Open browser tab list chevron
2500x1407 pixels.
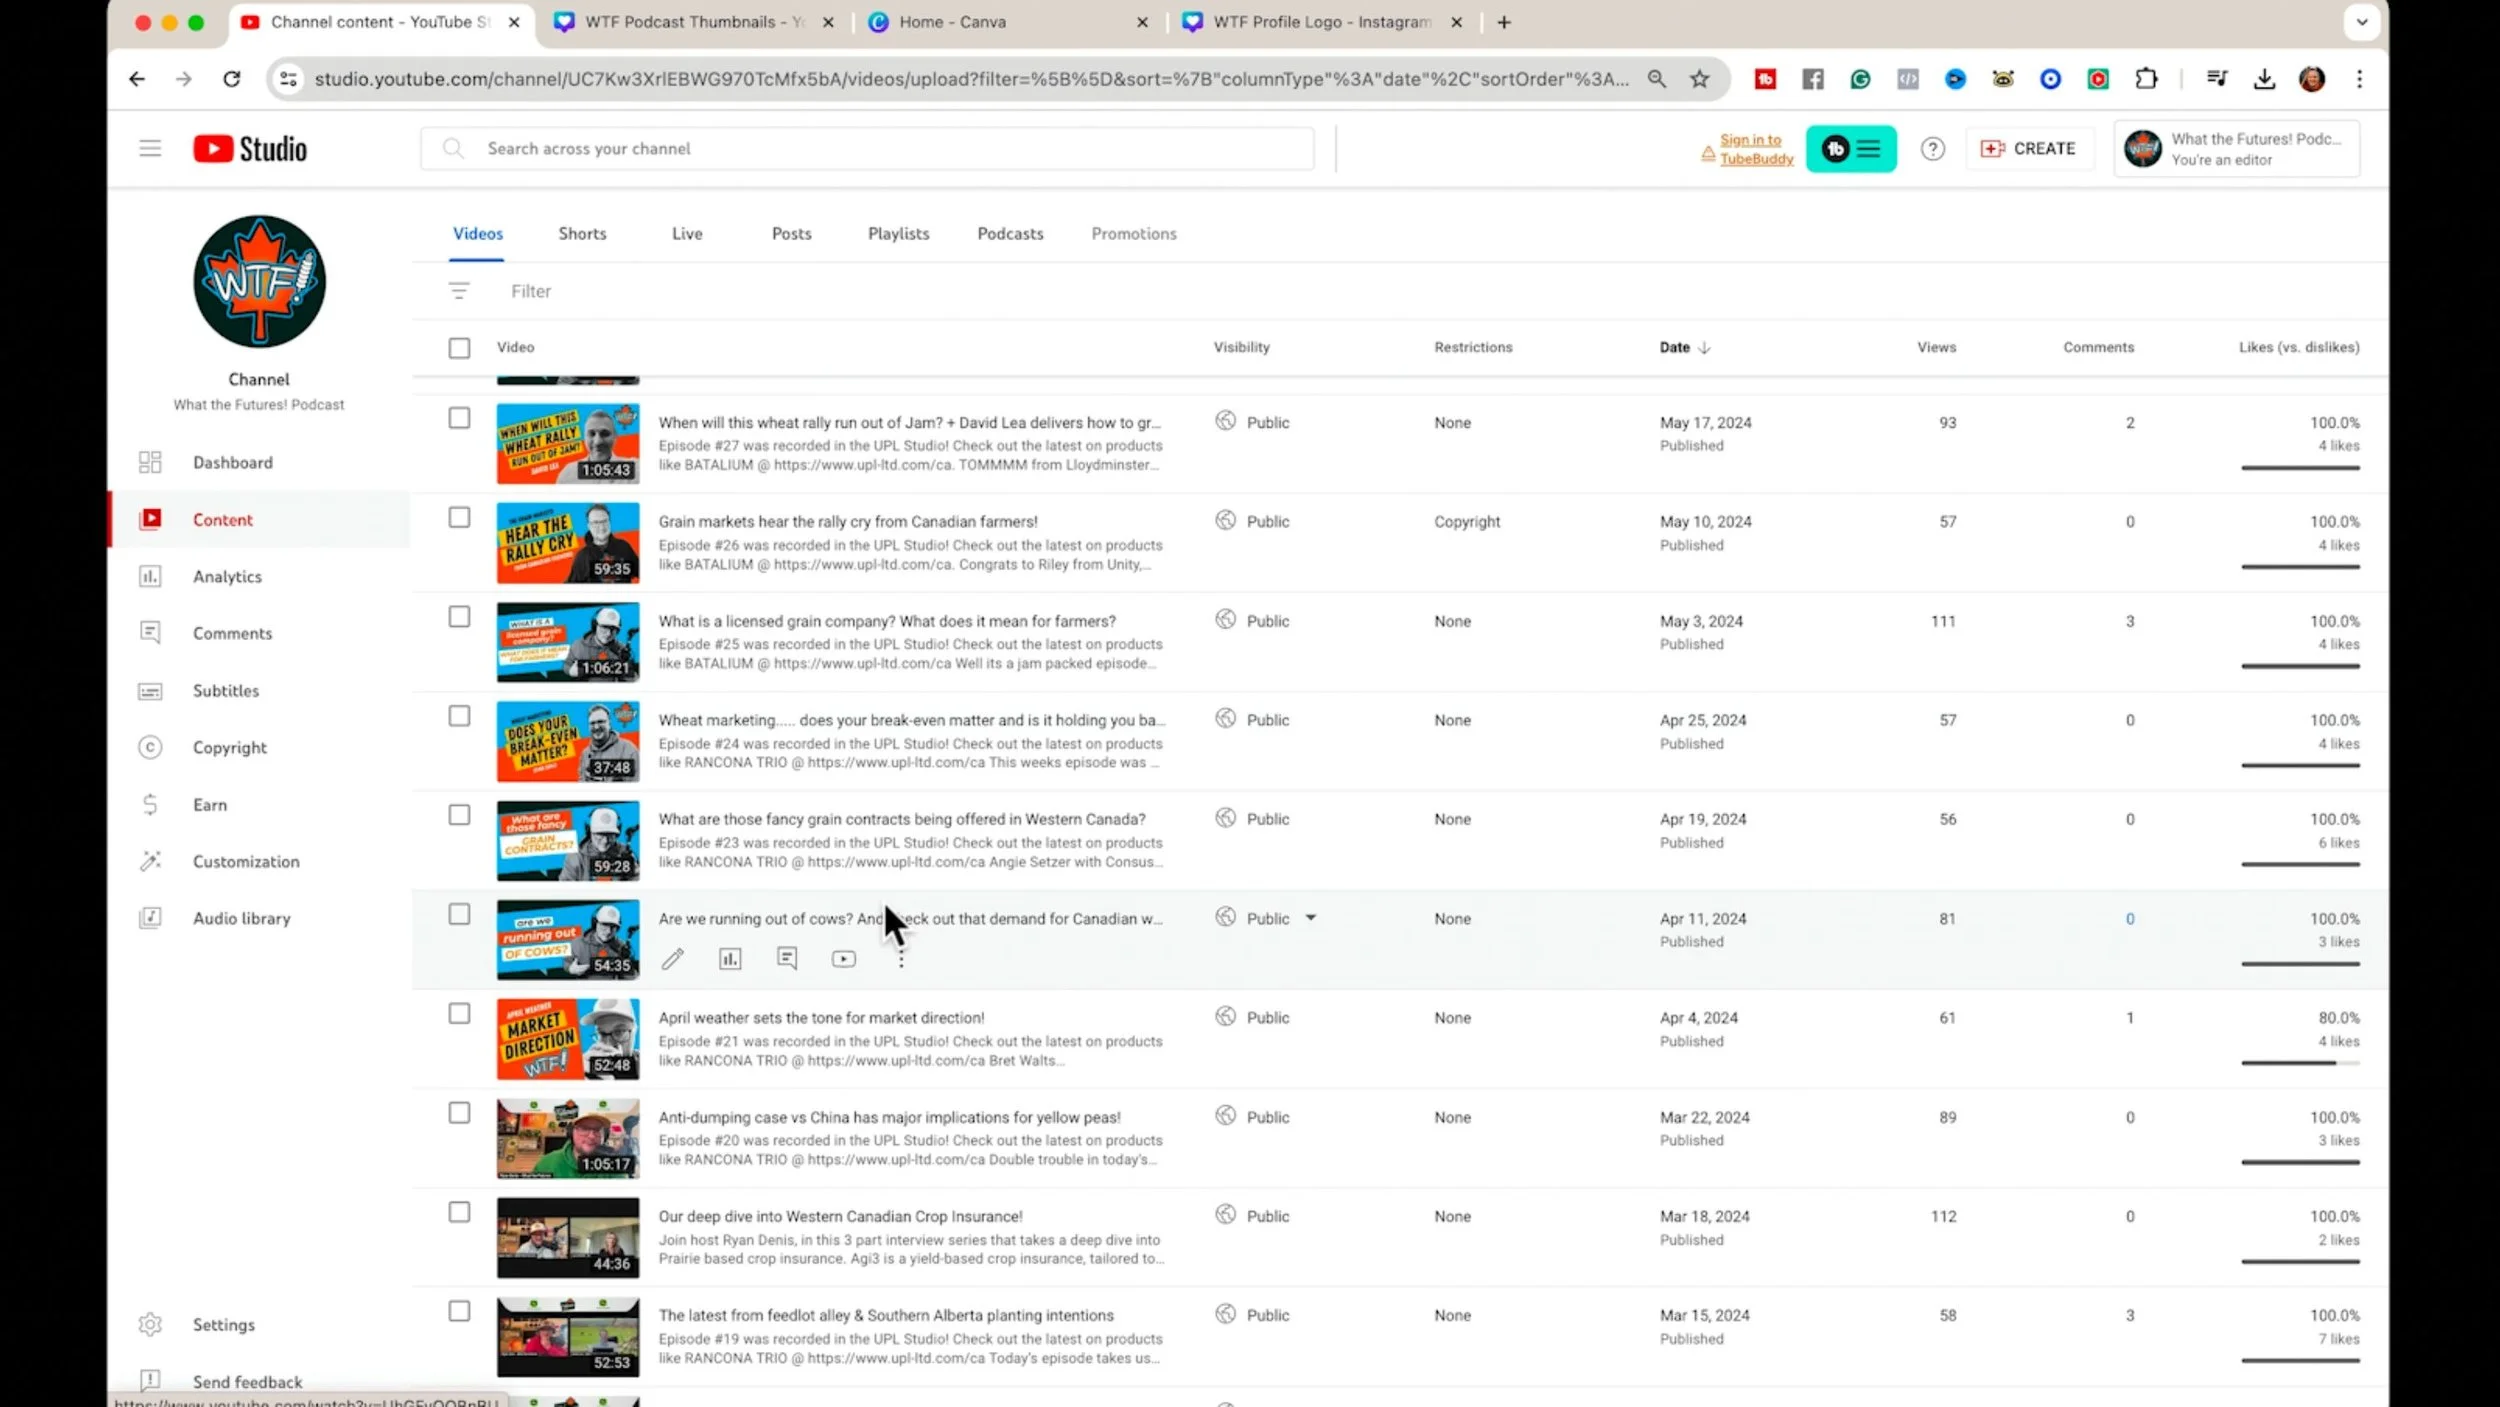point(2362,21)
